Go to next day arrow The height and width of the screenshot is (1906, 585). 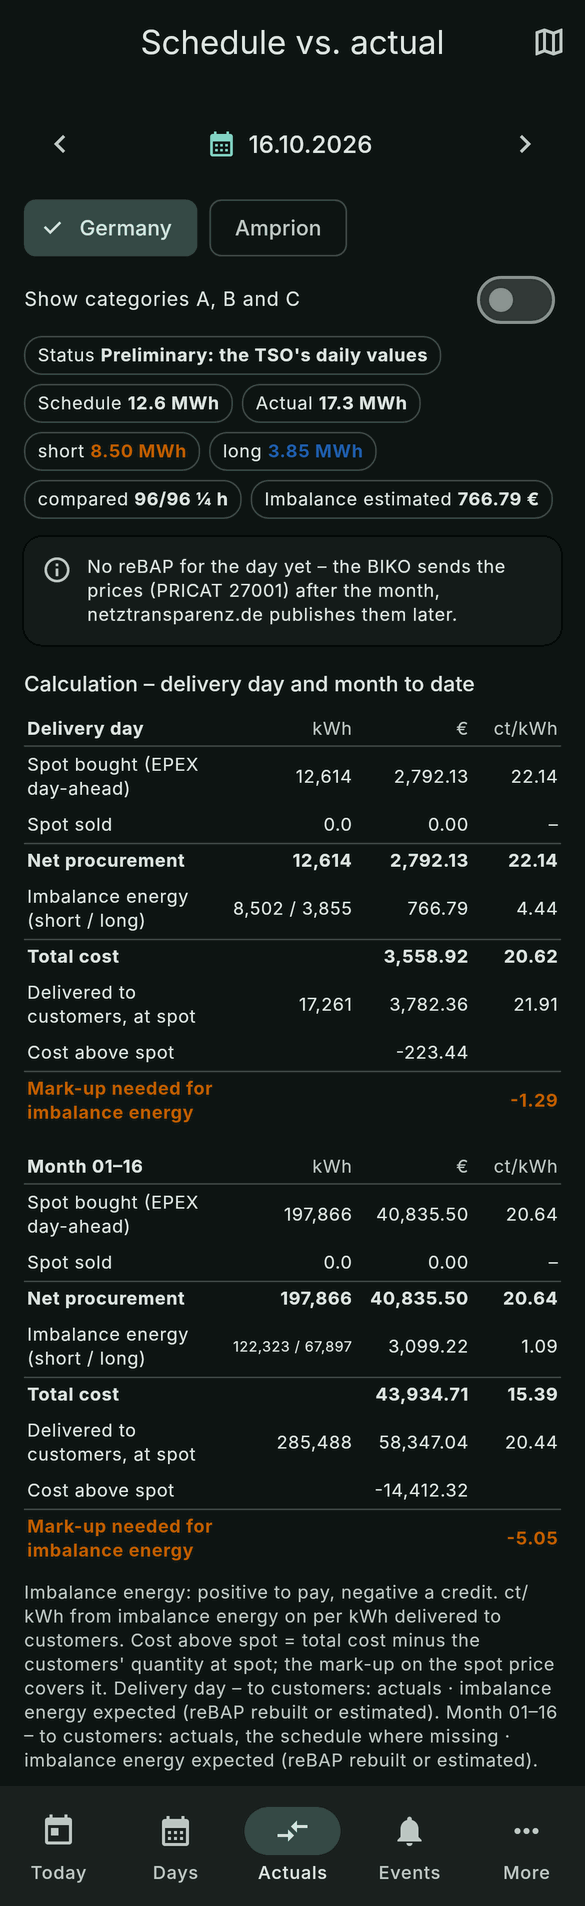(525, 144)
